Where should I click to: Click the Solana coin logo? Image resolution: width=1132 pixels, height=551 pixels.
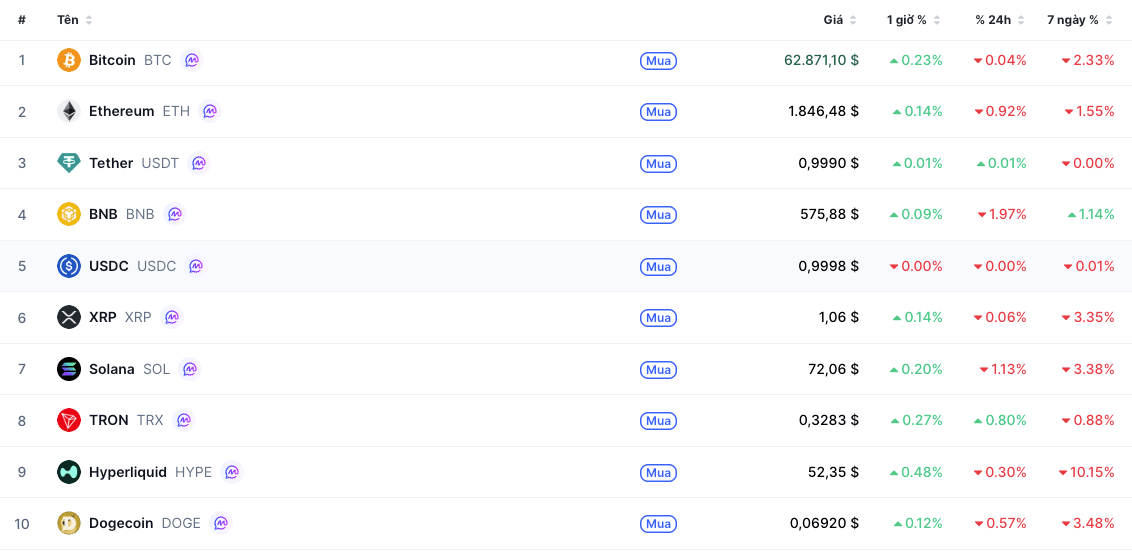coord(69,369)
